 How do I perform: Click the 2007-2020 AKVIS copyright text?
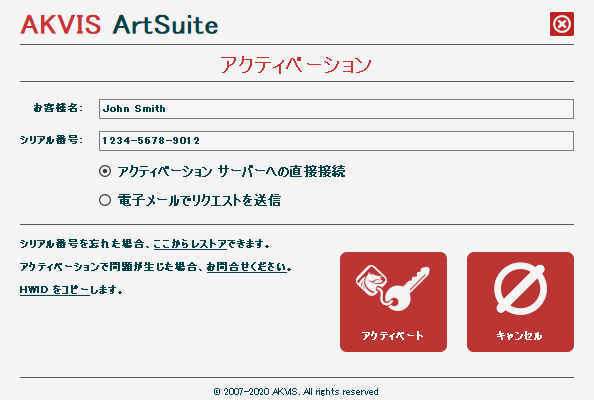pos(296,391)
